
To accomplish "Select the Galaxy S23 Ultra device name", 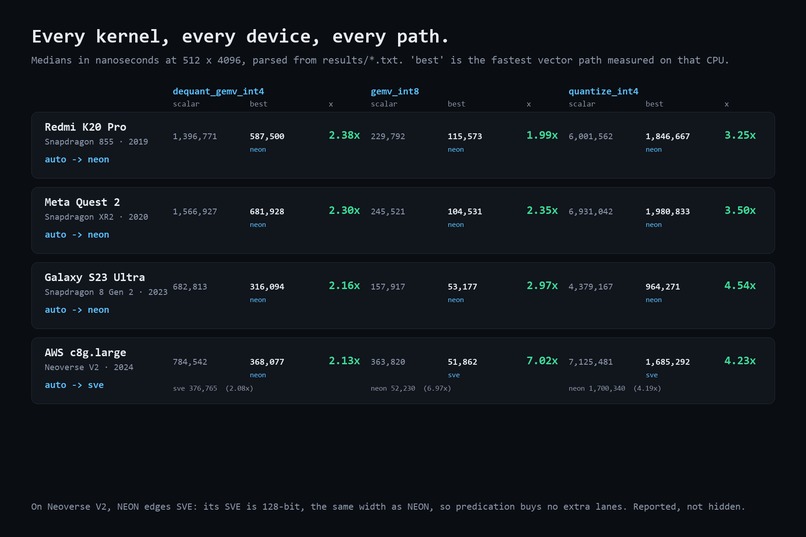I will (x=95, y=277).
